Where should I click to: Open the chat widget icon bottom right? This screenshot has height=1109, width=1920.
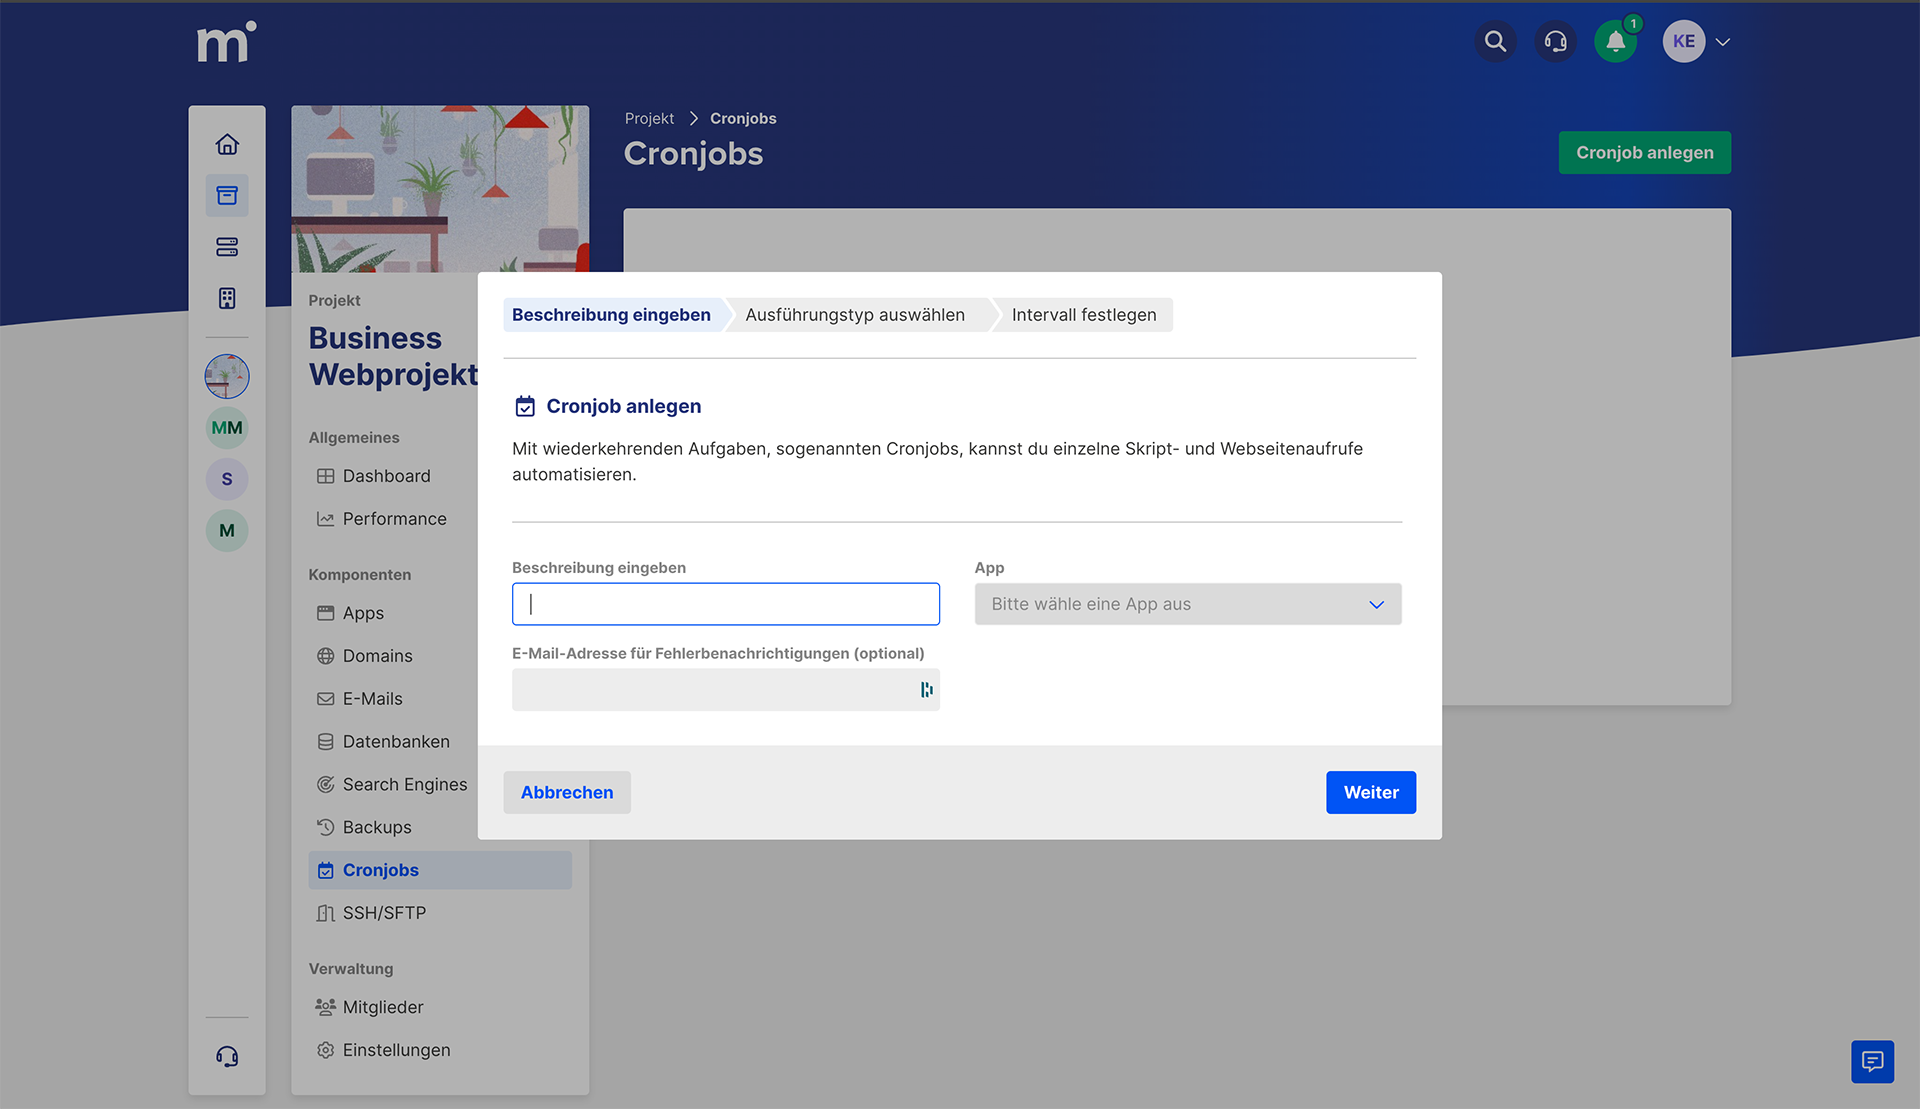pos(1872,1061)
